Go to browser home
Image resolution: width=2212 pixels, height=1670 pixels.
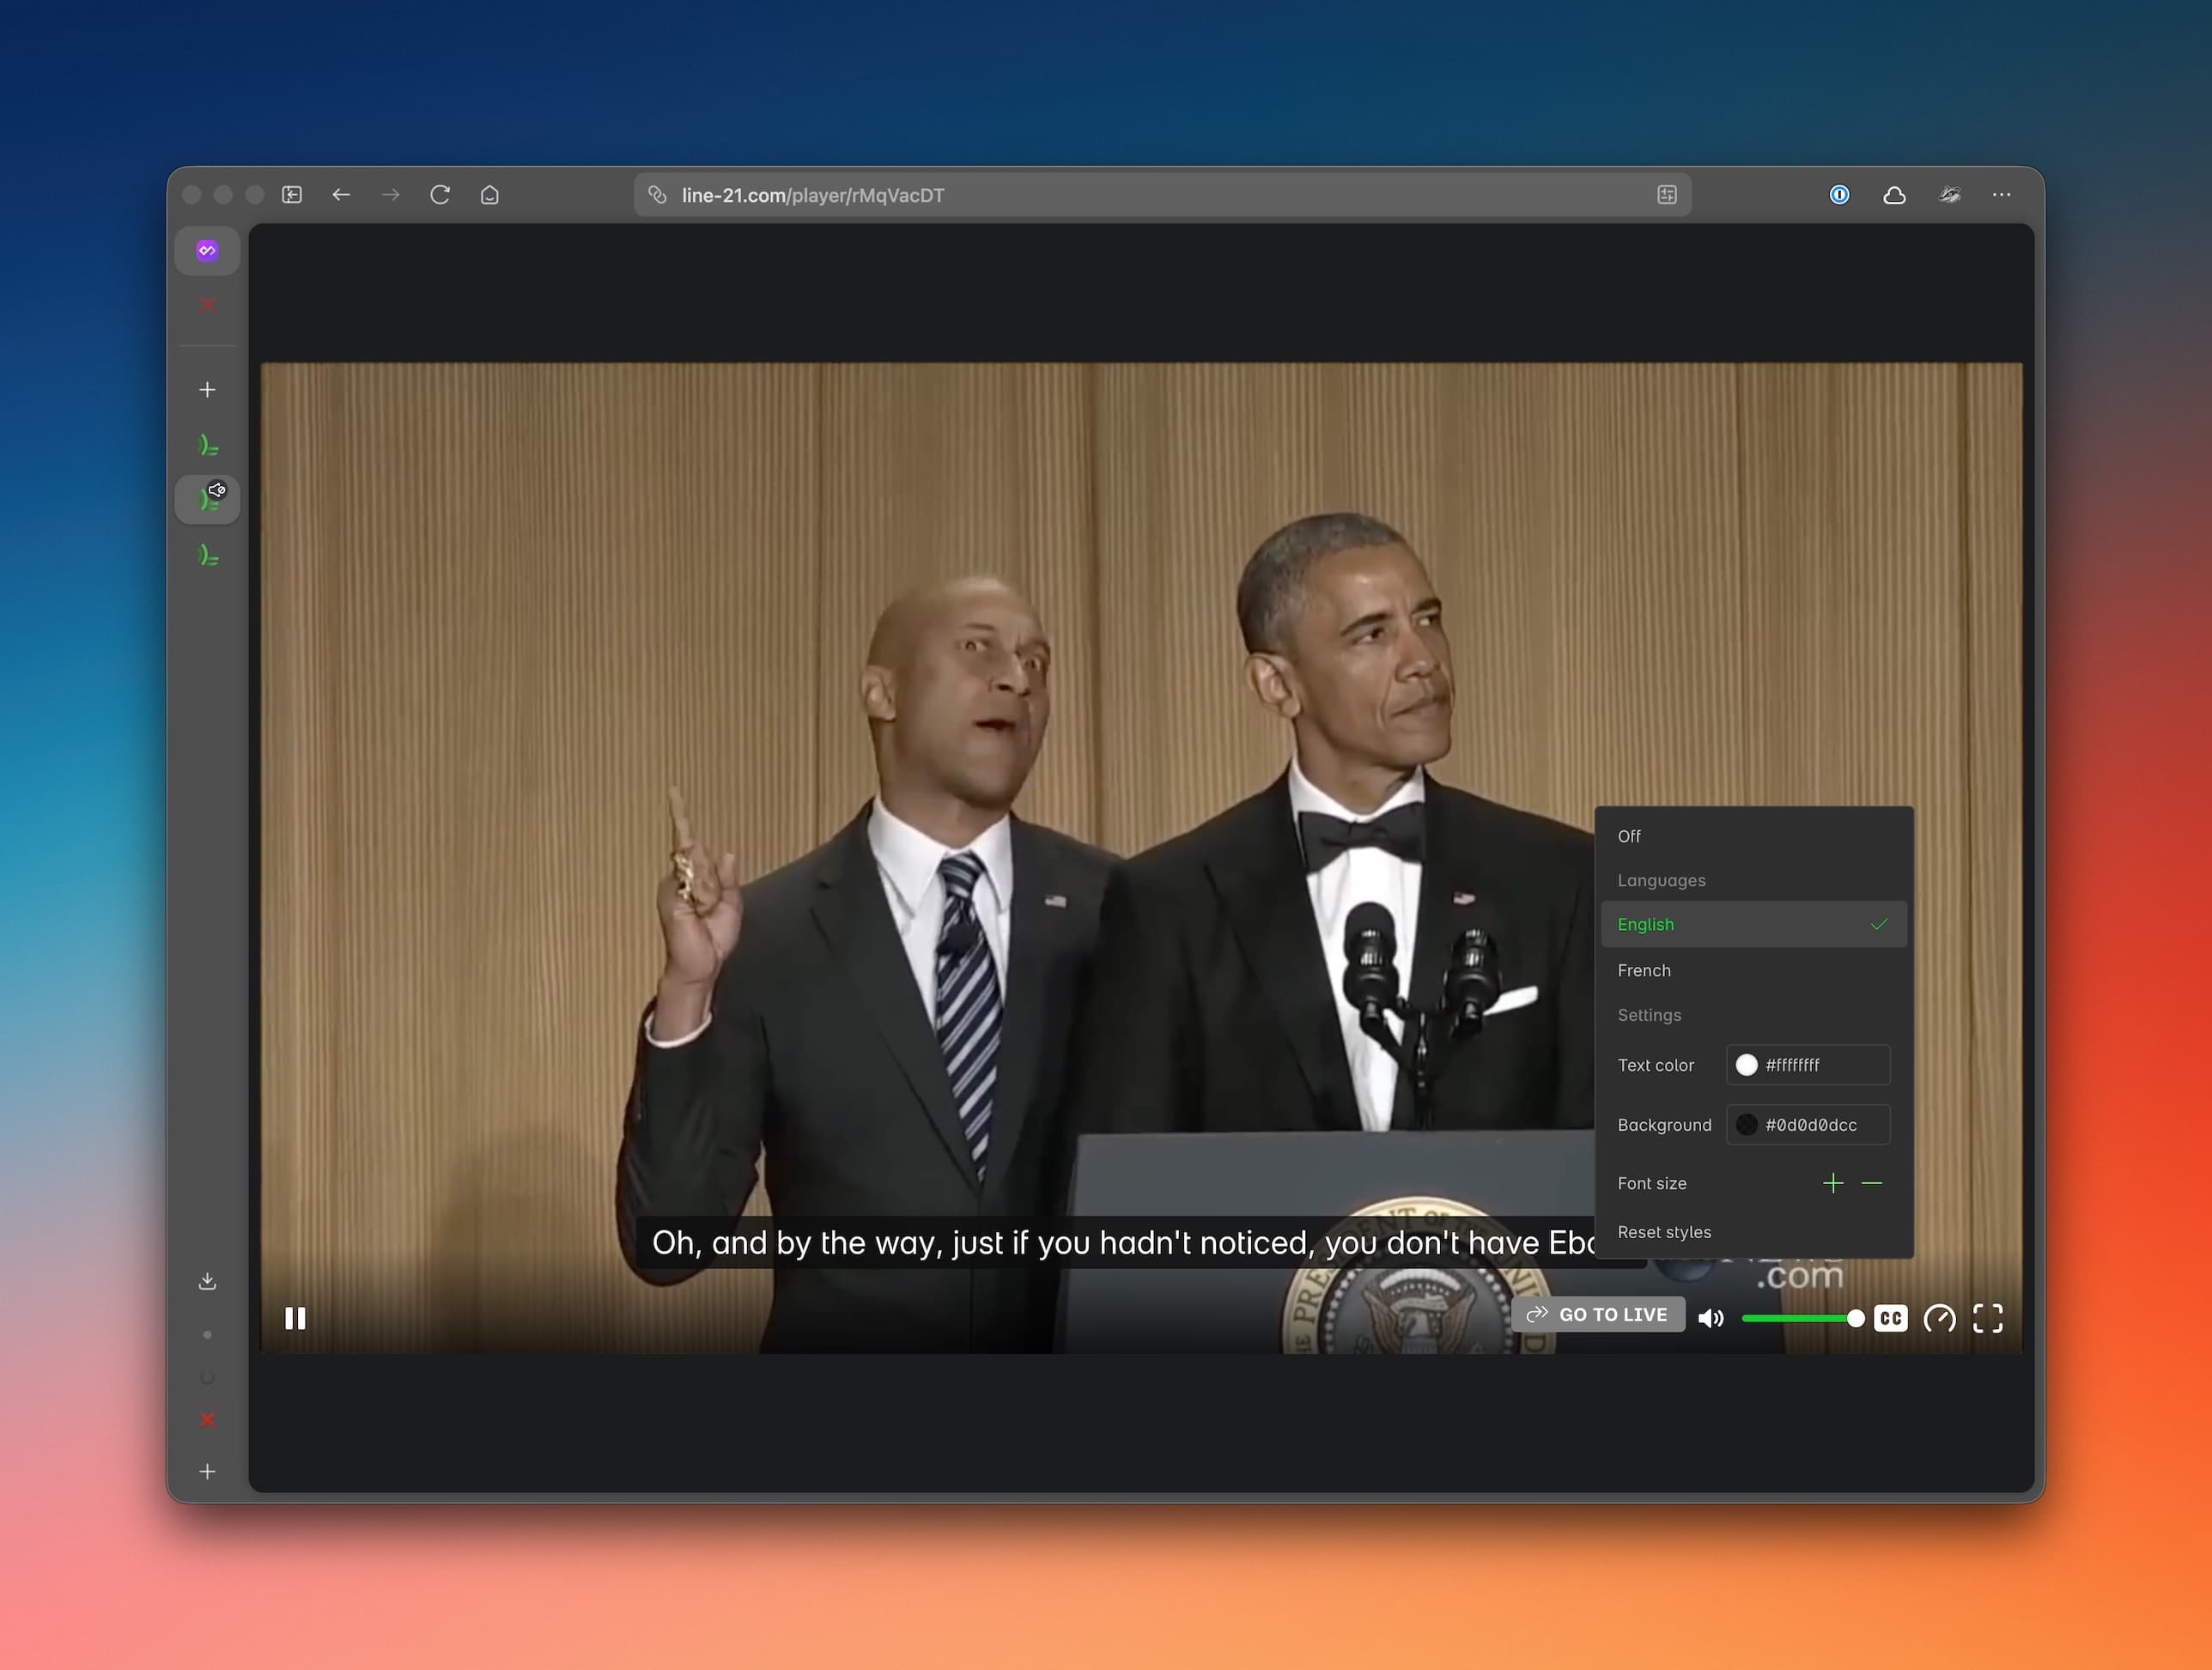pyautogui.click(x=489, y=195)
